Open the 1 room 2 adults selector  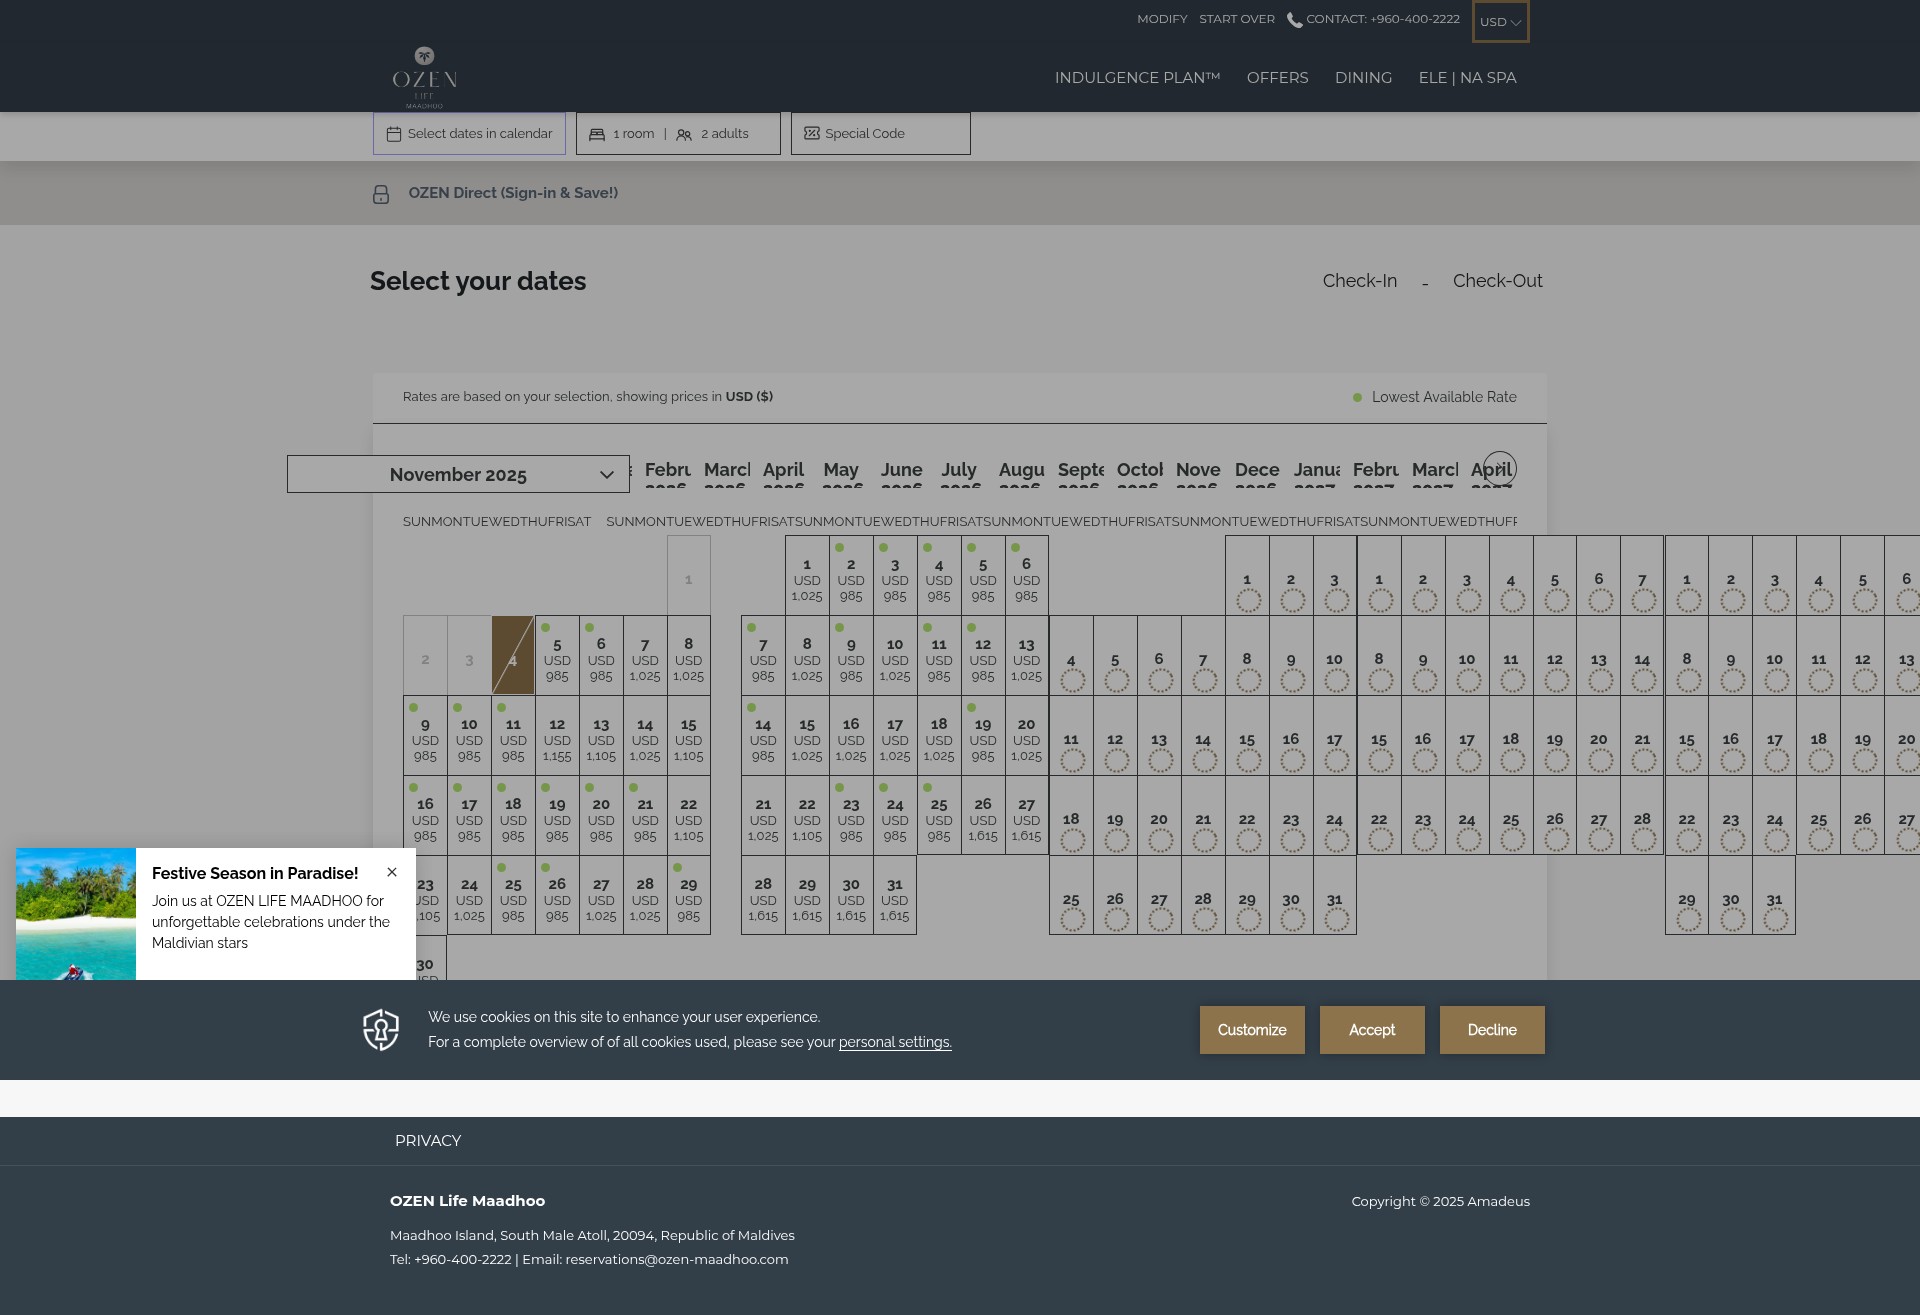[678, 134]
